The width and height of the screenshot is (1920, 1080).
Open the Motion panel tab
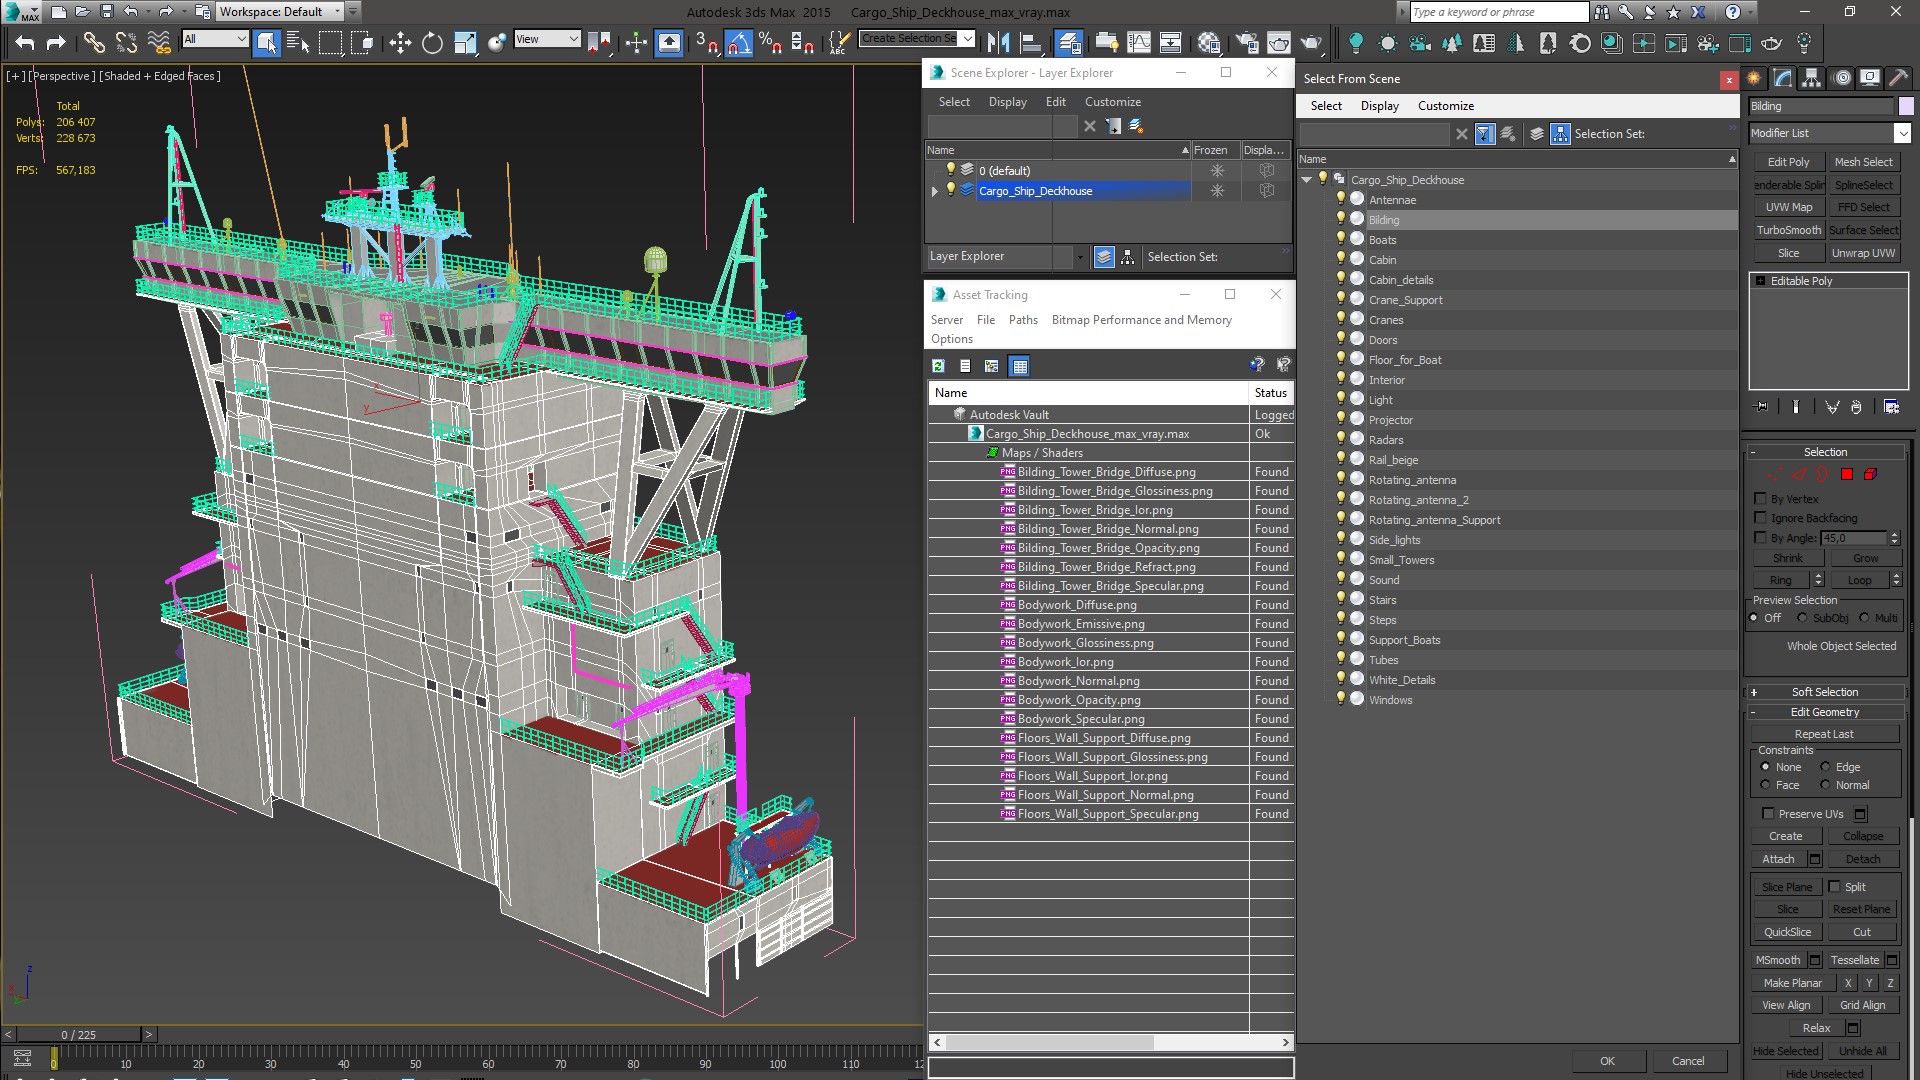[x=1841, y=78]
